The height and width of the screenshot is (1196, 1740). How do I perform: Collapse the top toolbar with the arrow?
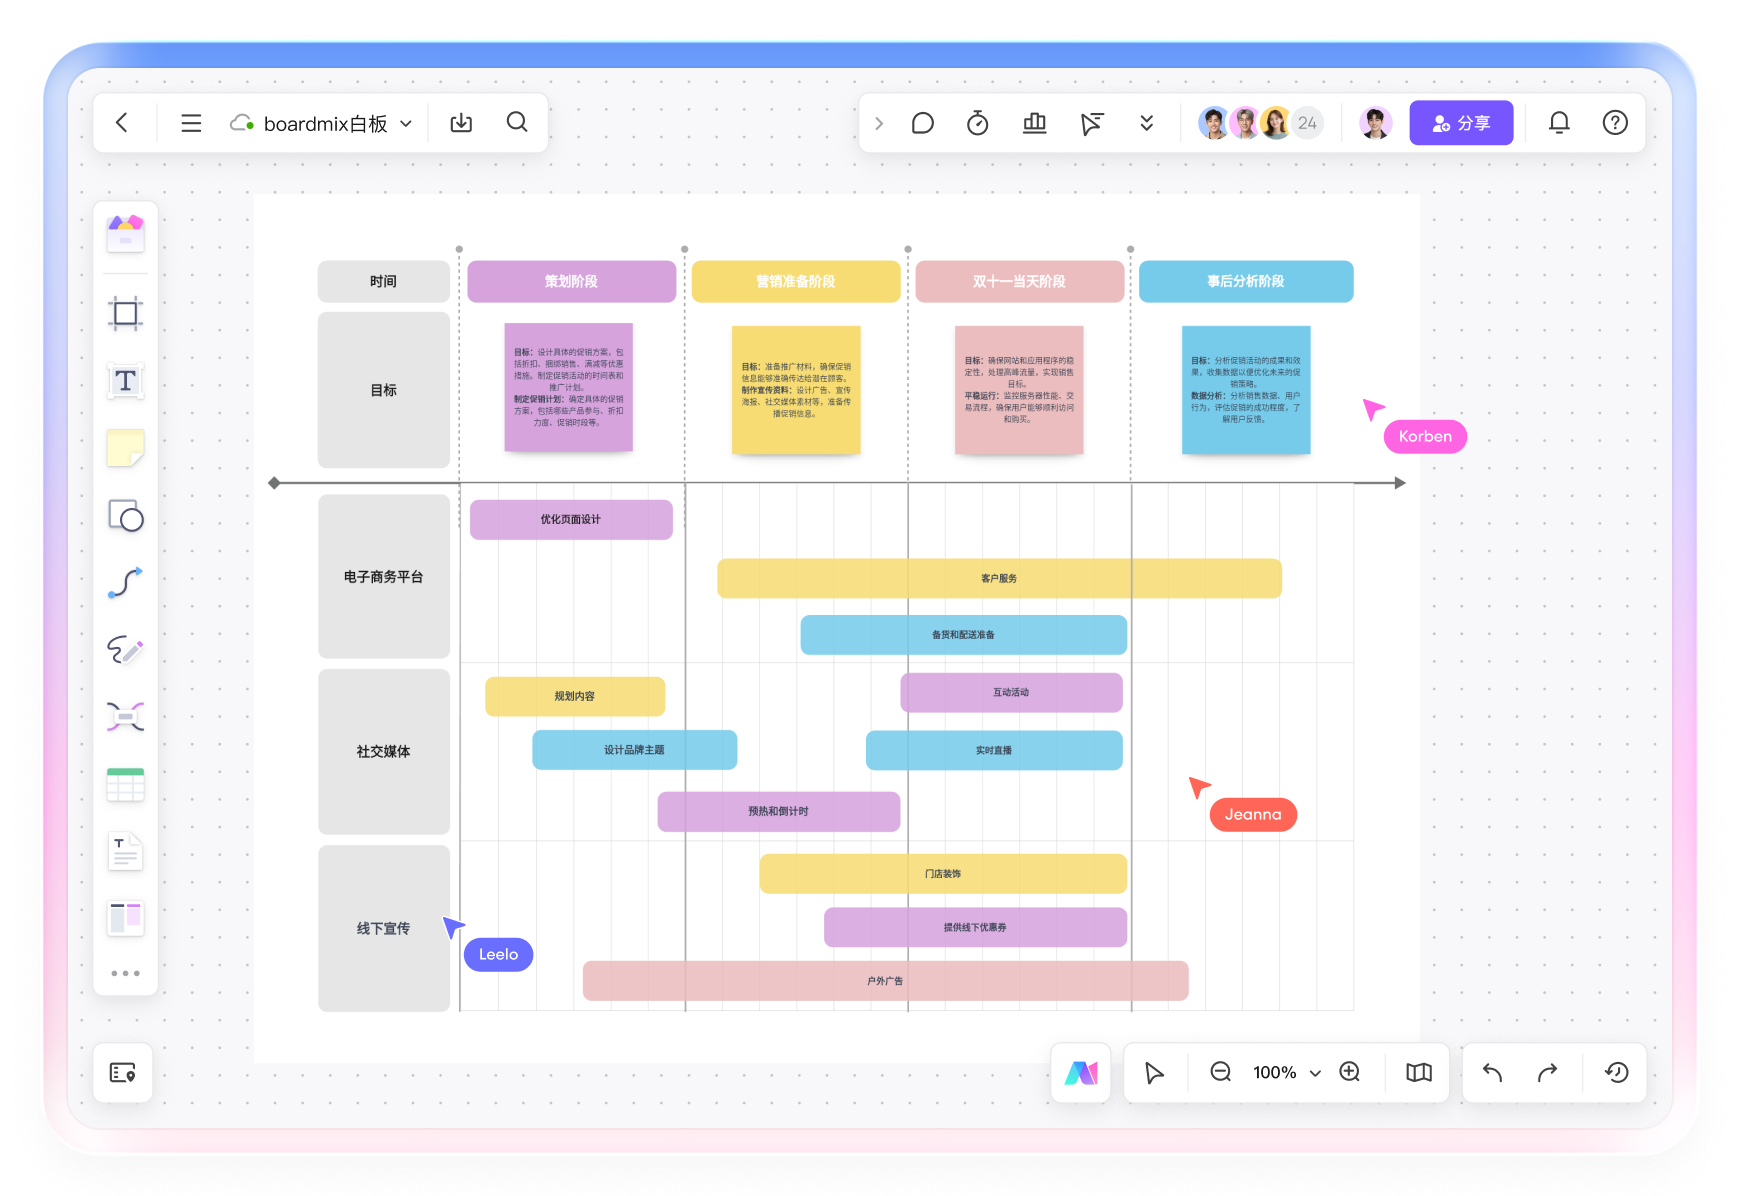coord(879,123)
